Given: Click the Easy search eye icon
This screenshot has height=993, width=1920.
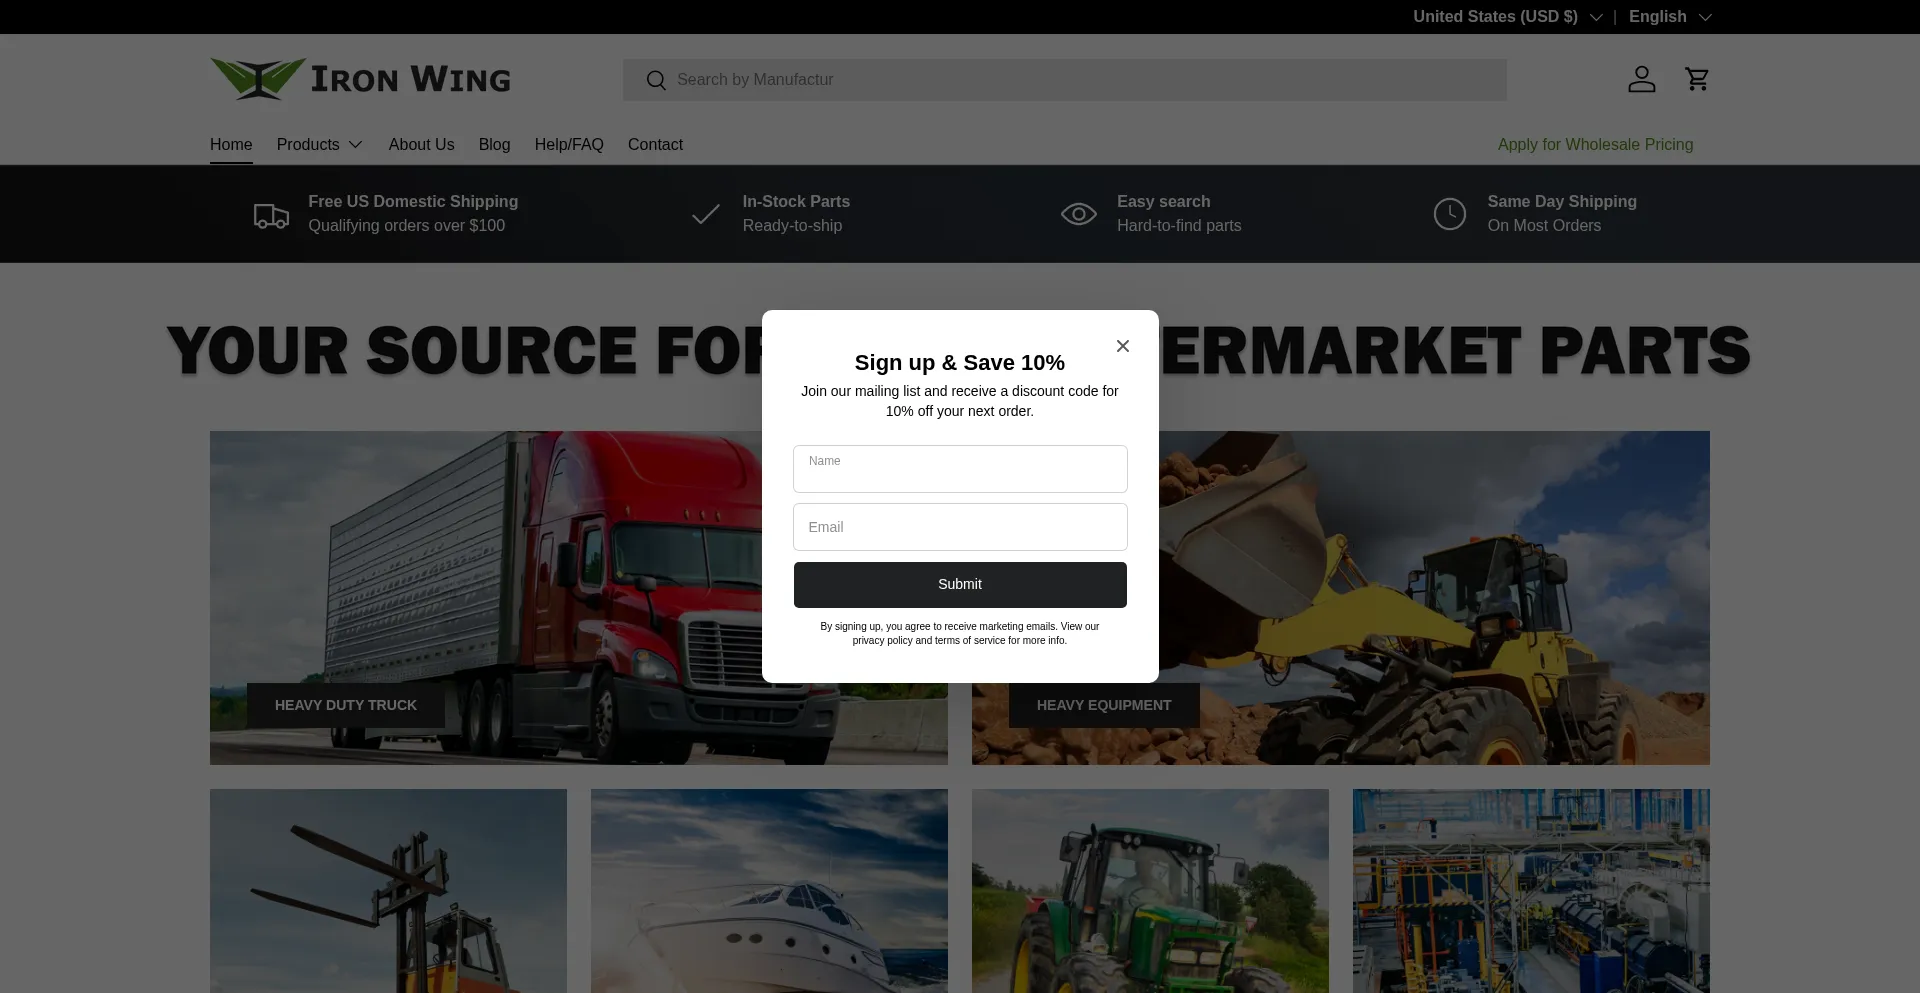Looking at the screenshot, I should [1078, 214].
